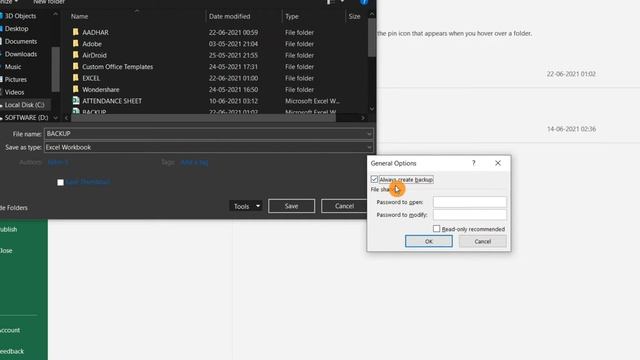The width and height of the screenshot is (640, 360).
Task: Open the Tools dropdown menu
Action: point(246,206)
